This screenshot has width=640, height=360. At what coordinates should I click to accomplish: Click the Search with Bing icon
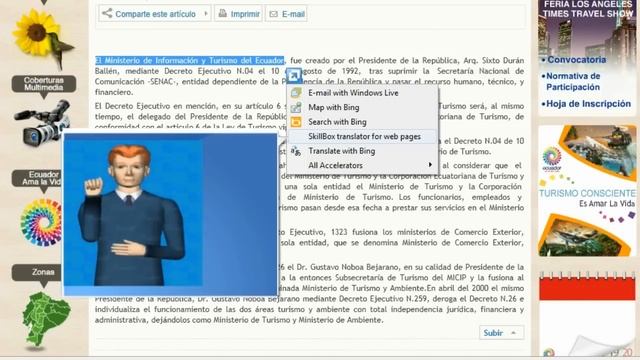point(296,122)
